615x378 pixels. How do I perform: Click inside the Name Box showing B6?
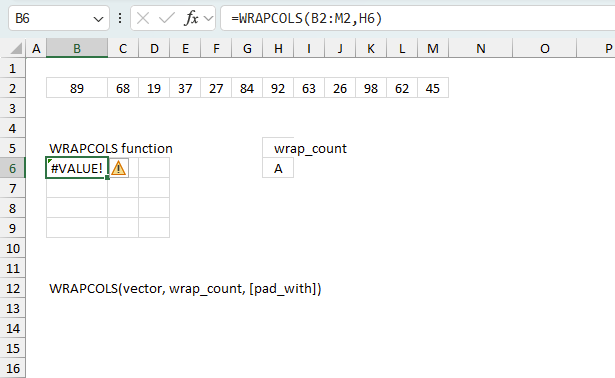[x=51, y=18]
